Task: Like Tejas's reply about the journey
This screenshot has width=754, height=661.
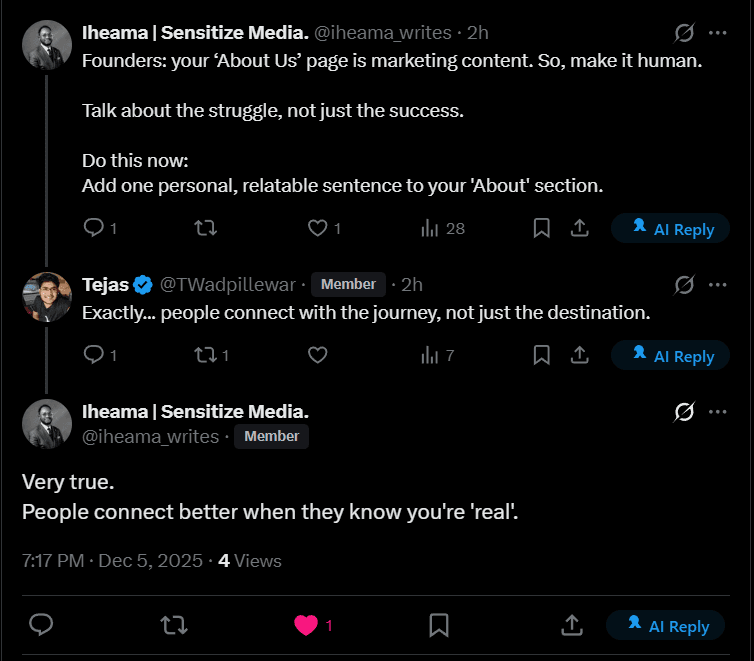Action: 318,355
